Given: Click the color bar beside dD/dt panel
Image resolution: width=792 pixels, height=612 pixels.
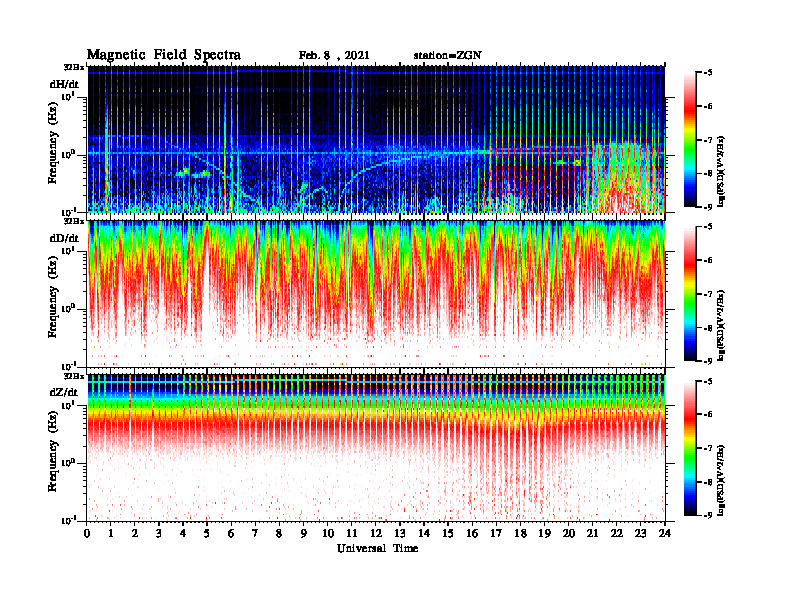Looking at the screenshot, I should (690, 294).
